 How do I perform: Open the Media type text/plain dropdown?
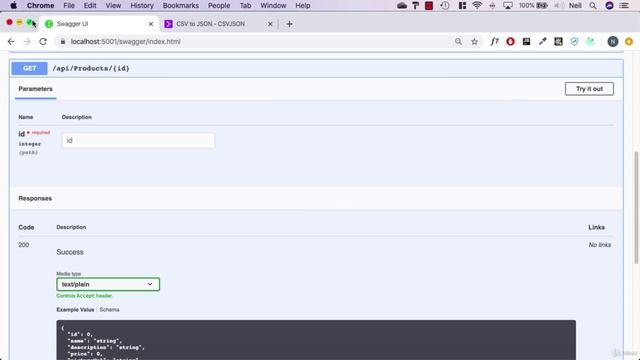(x=108, y=284)
